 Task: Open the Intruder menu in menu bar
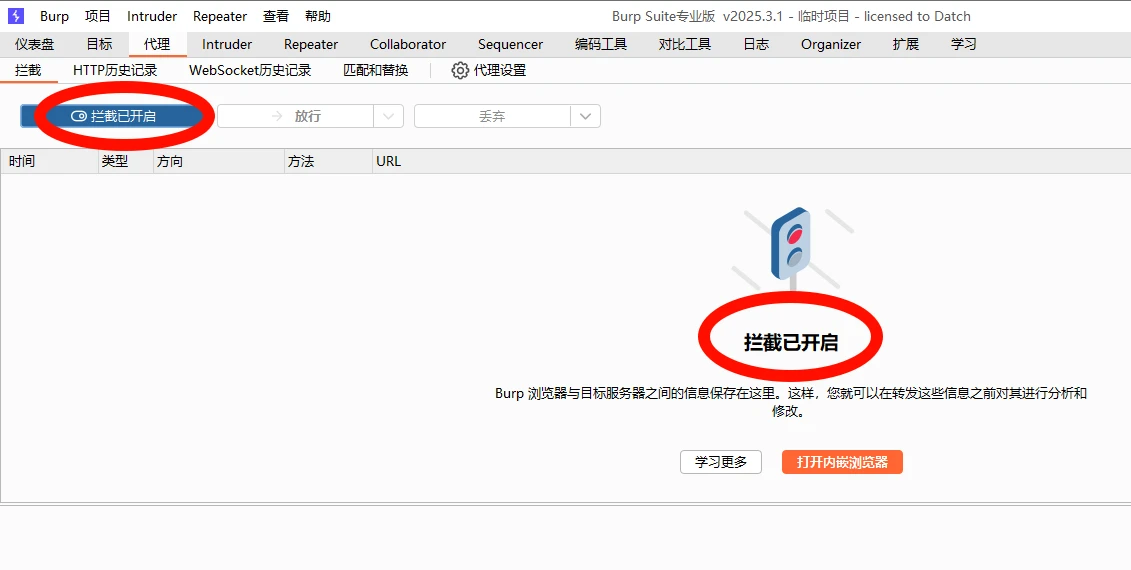[151, 17]
